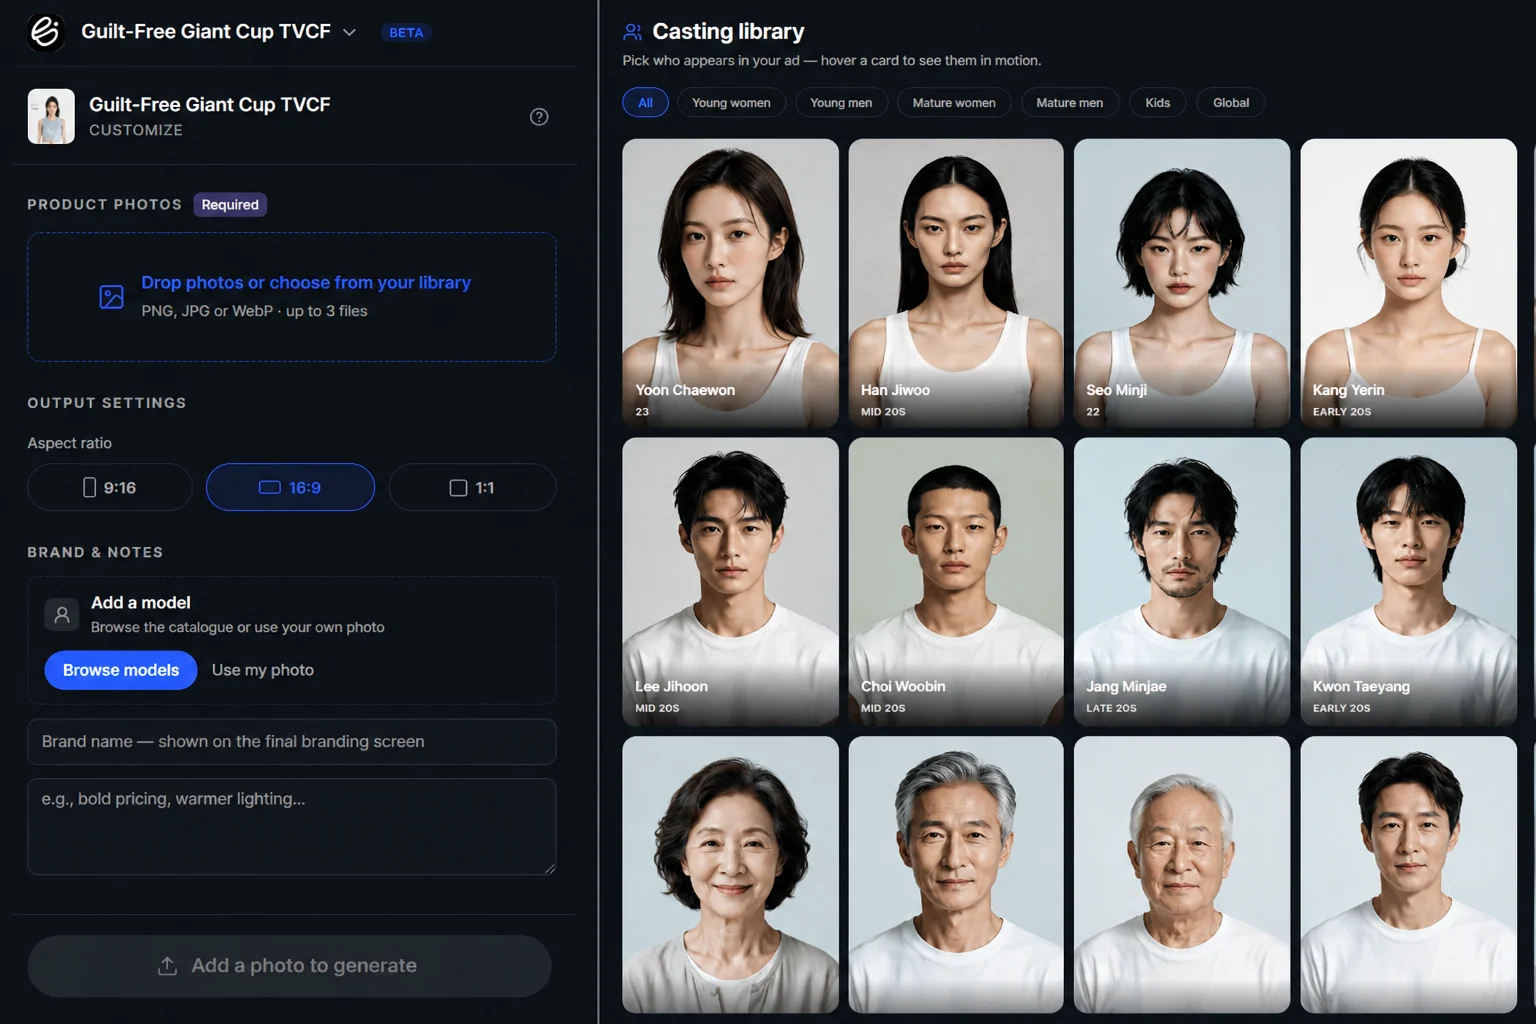Screen dimensions: 1536x1024
Task: Click the Guilt-Free Giant Cup template thumbnail
Action: (51, 116)
